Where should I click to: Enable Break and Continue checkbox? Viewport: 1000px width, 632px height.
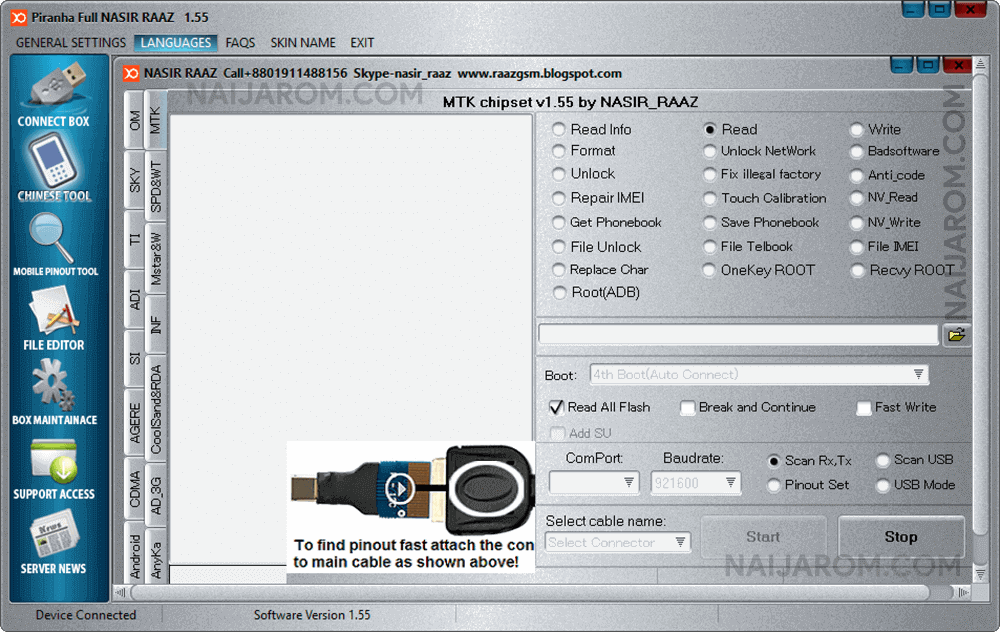pyautogui.click(x=688, y=408)
